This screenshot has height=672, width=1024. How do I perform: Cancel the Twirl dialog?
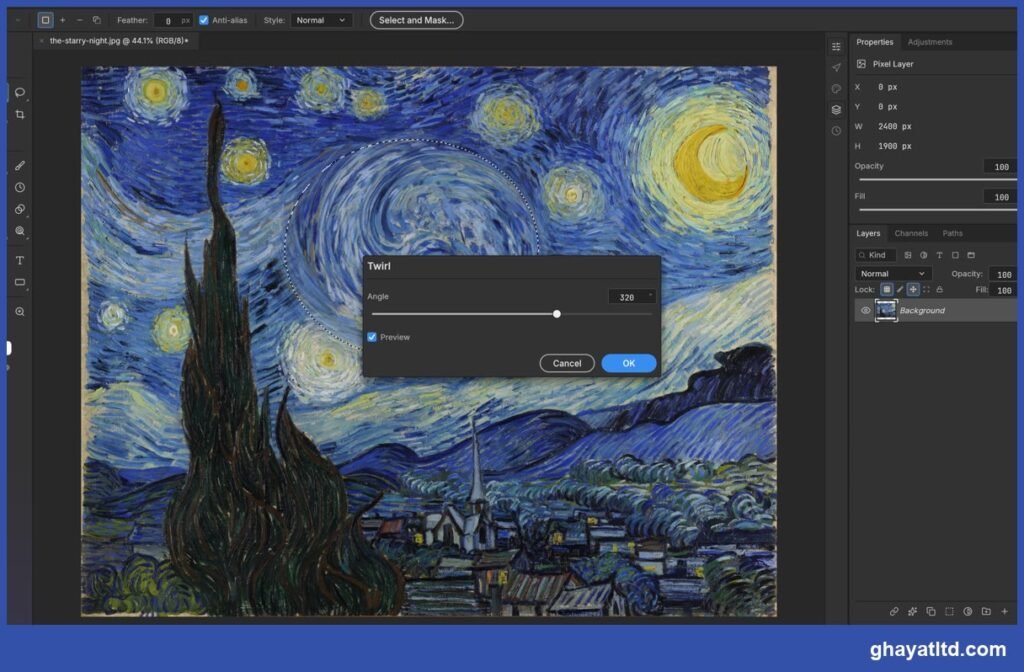[567, 363]
